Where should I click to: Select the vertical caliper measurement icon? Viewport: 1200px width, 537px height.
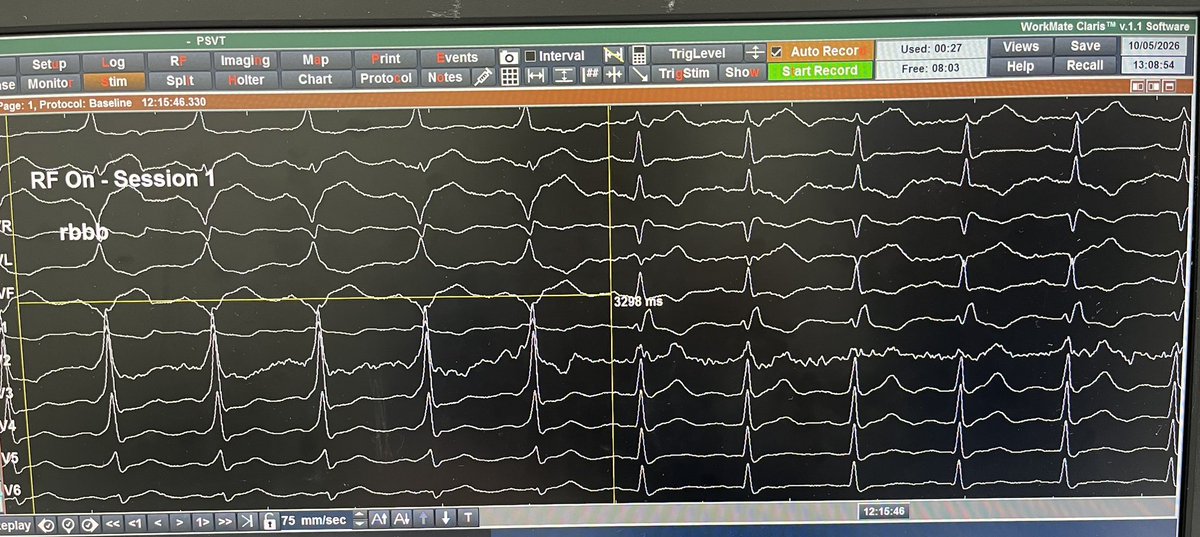tap(564, 75)
